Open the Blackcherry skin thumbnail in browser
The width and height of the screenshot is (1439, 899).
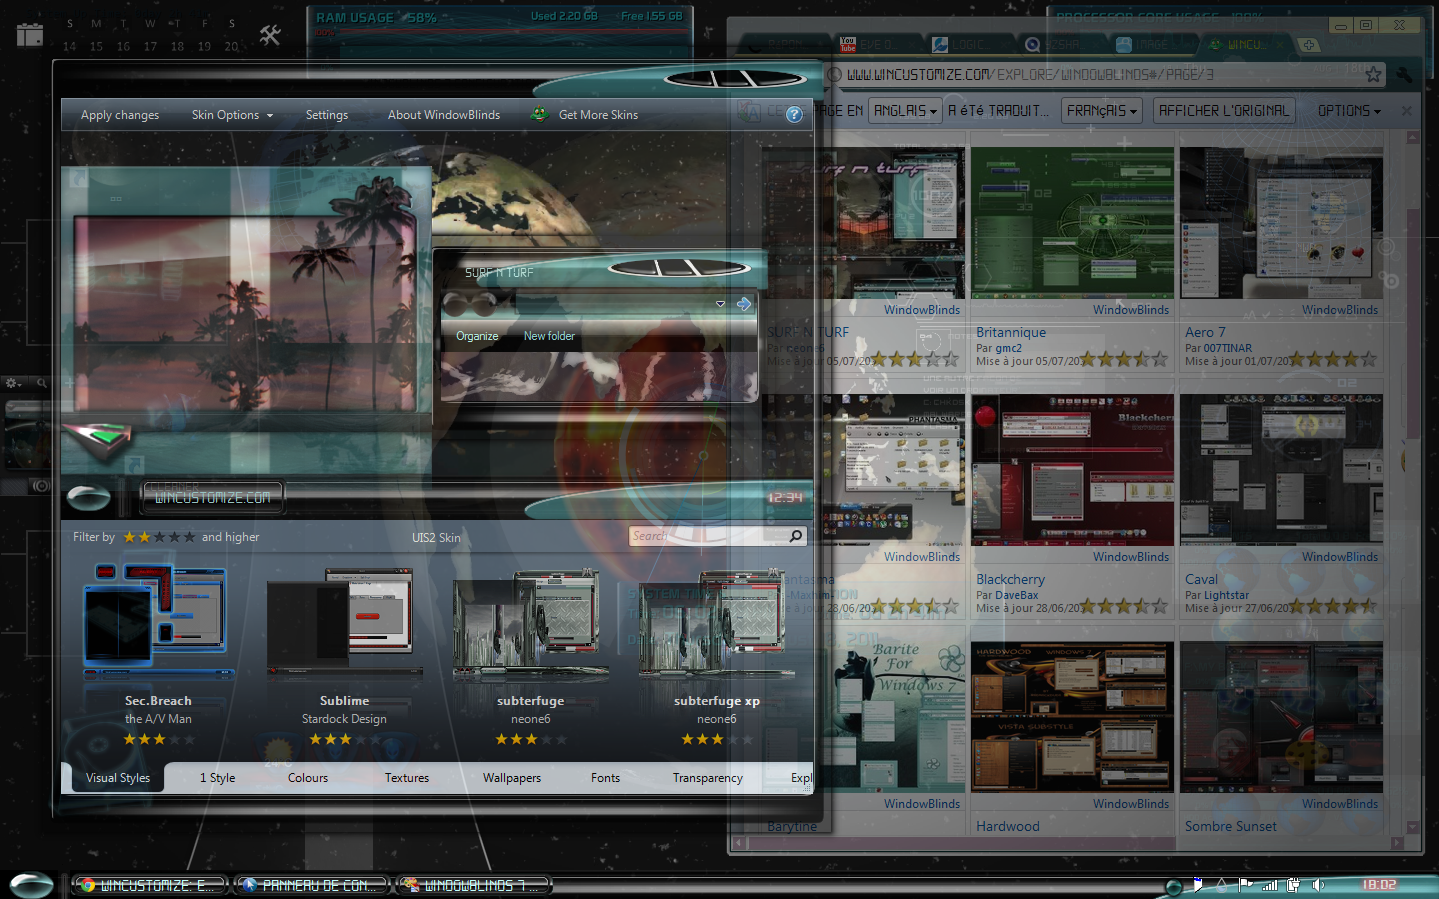(1072, 470)
